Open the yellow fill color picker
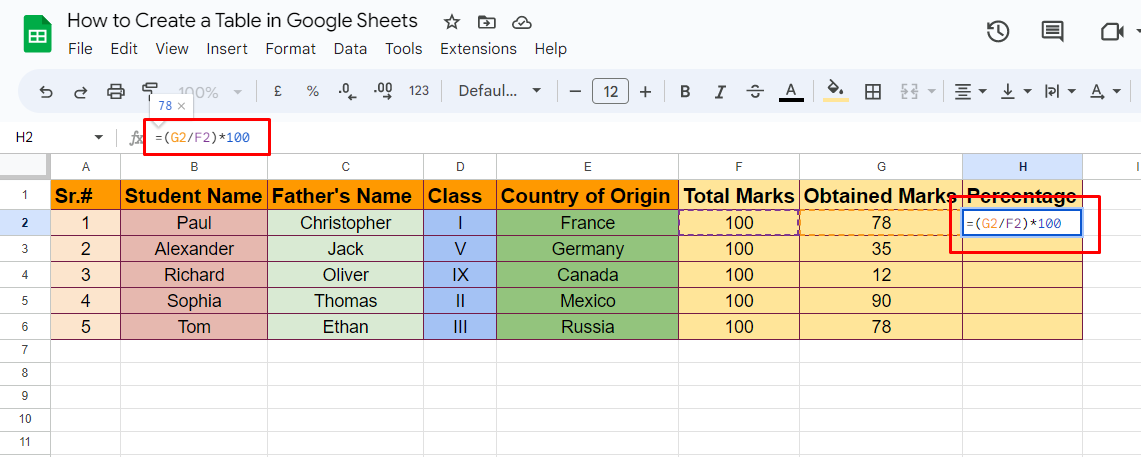 point(836,91)
